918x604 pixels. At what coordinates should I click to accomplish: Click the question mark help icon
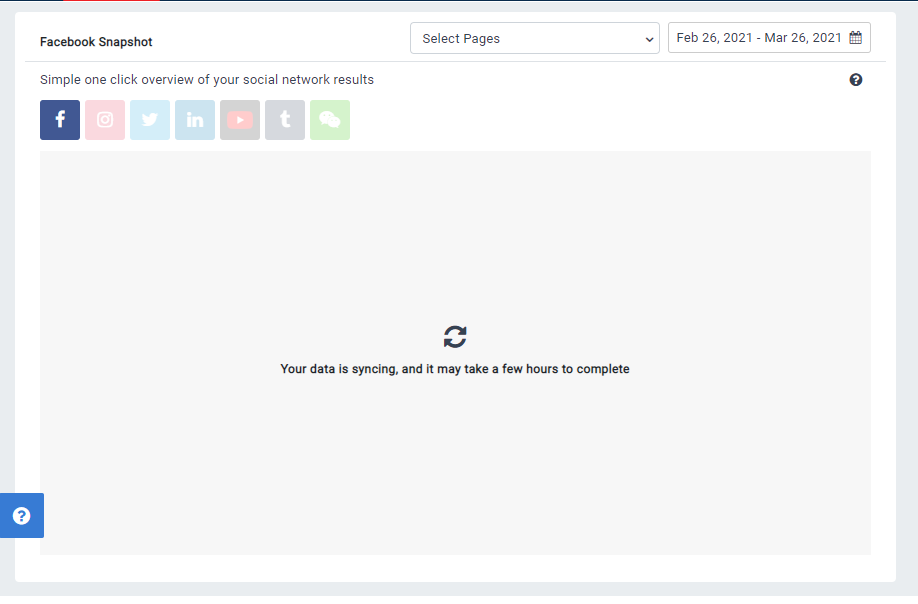point(856,80)
